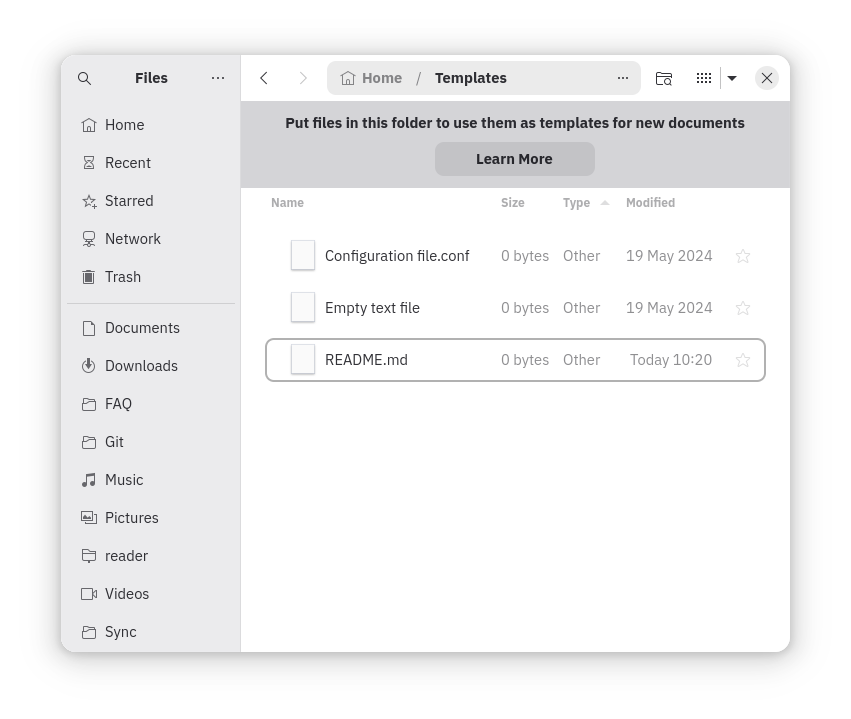Open Videos in the sidebar
The width and height of the screenshot is (851, 719).
tap(151, 594)
